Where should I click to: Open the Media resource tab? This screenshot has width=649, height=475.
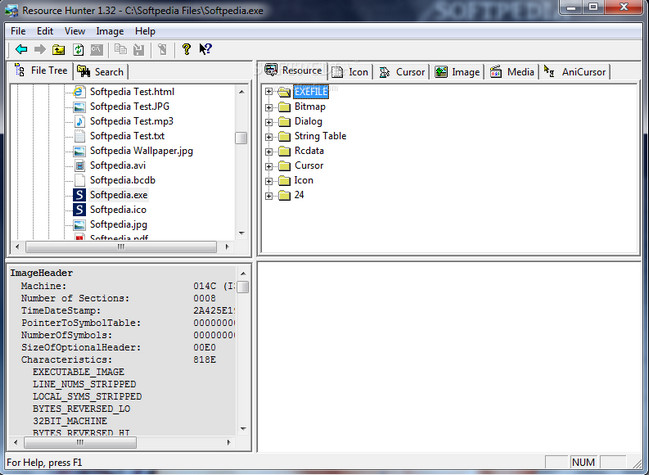(x=511, y=72)
